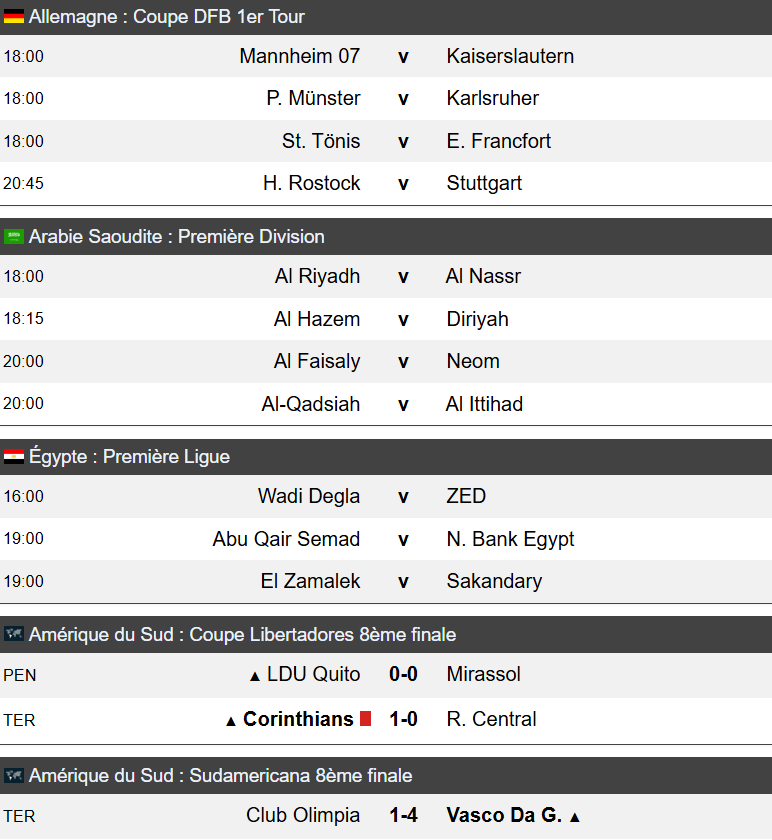This screenshot has height=840, width=772.
Task: Open the Al Riyadh v Al Nassr match
Action: click(x=386, y=276)
